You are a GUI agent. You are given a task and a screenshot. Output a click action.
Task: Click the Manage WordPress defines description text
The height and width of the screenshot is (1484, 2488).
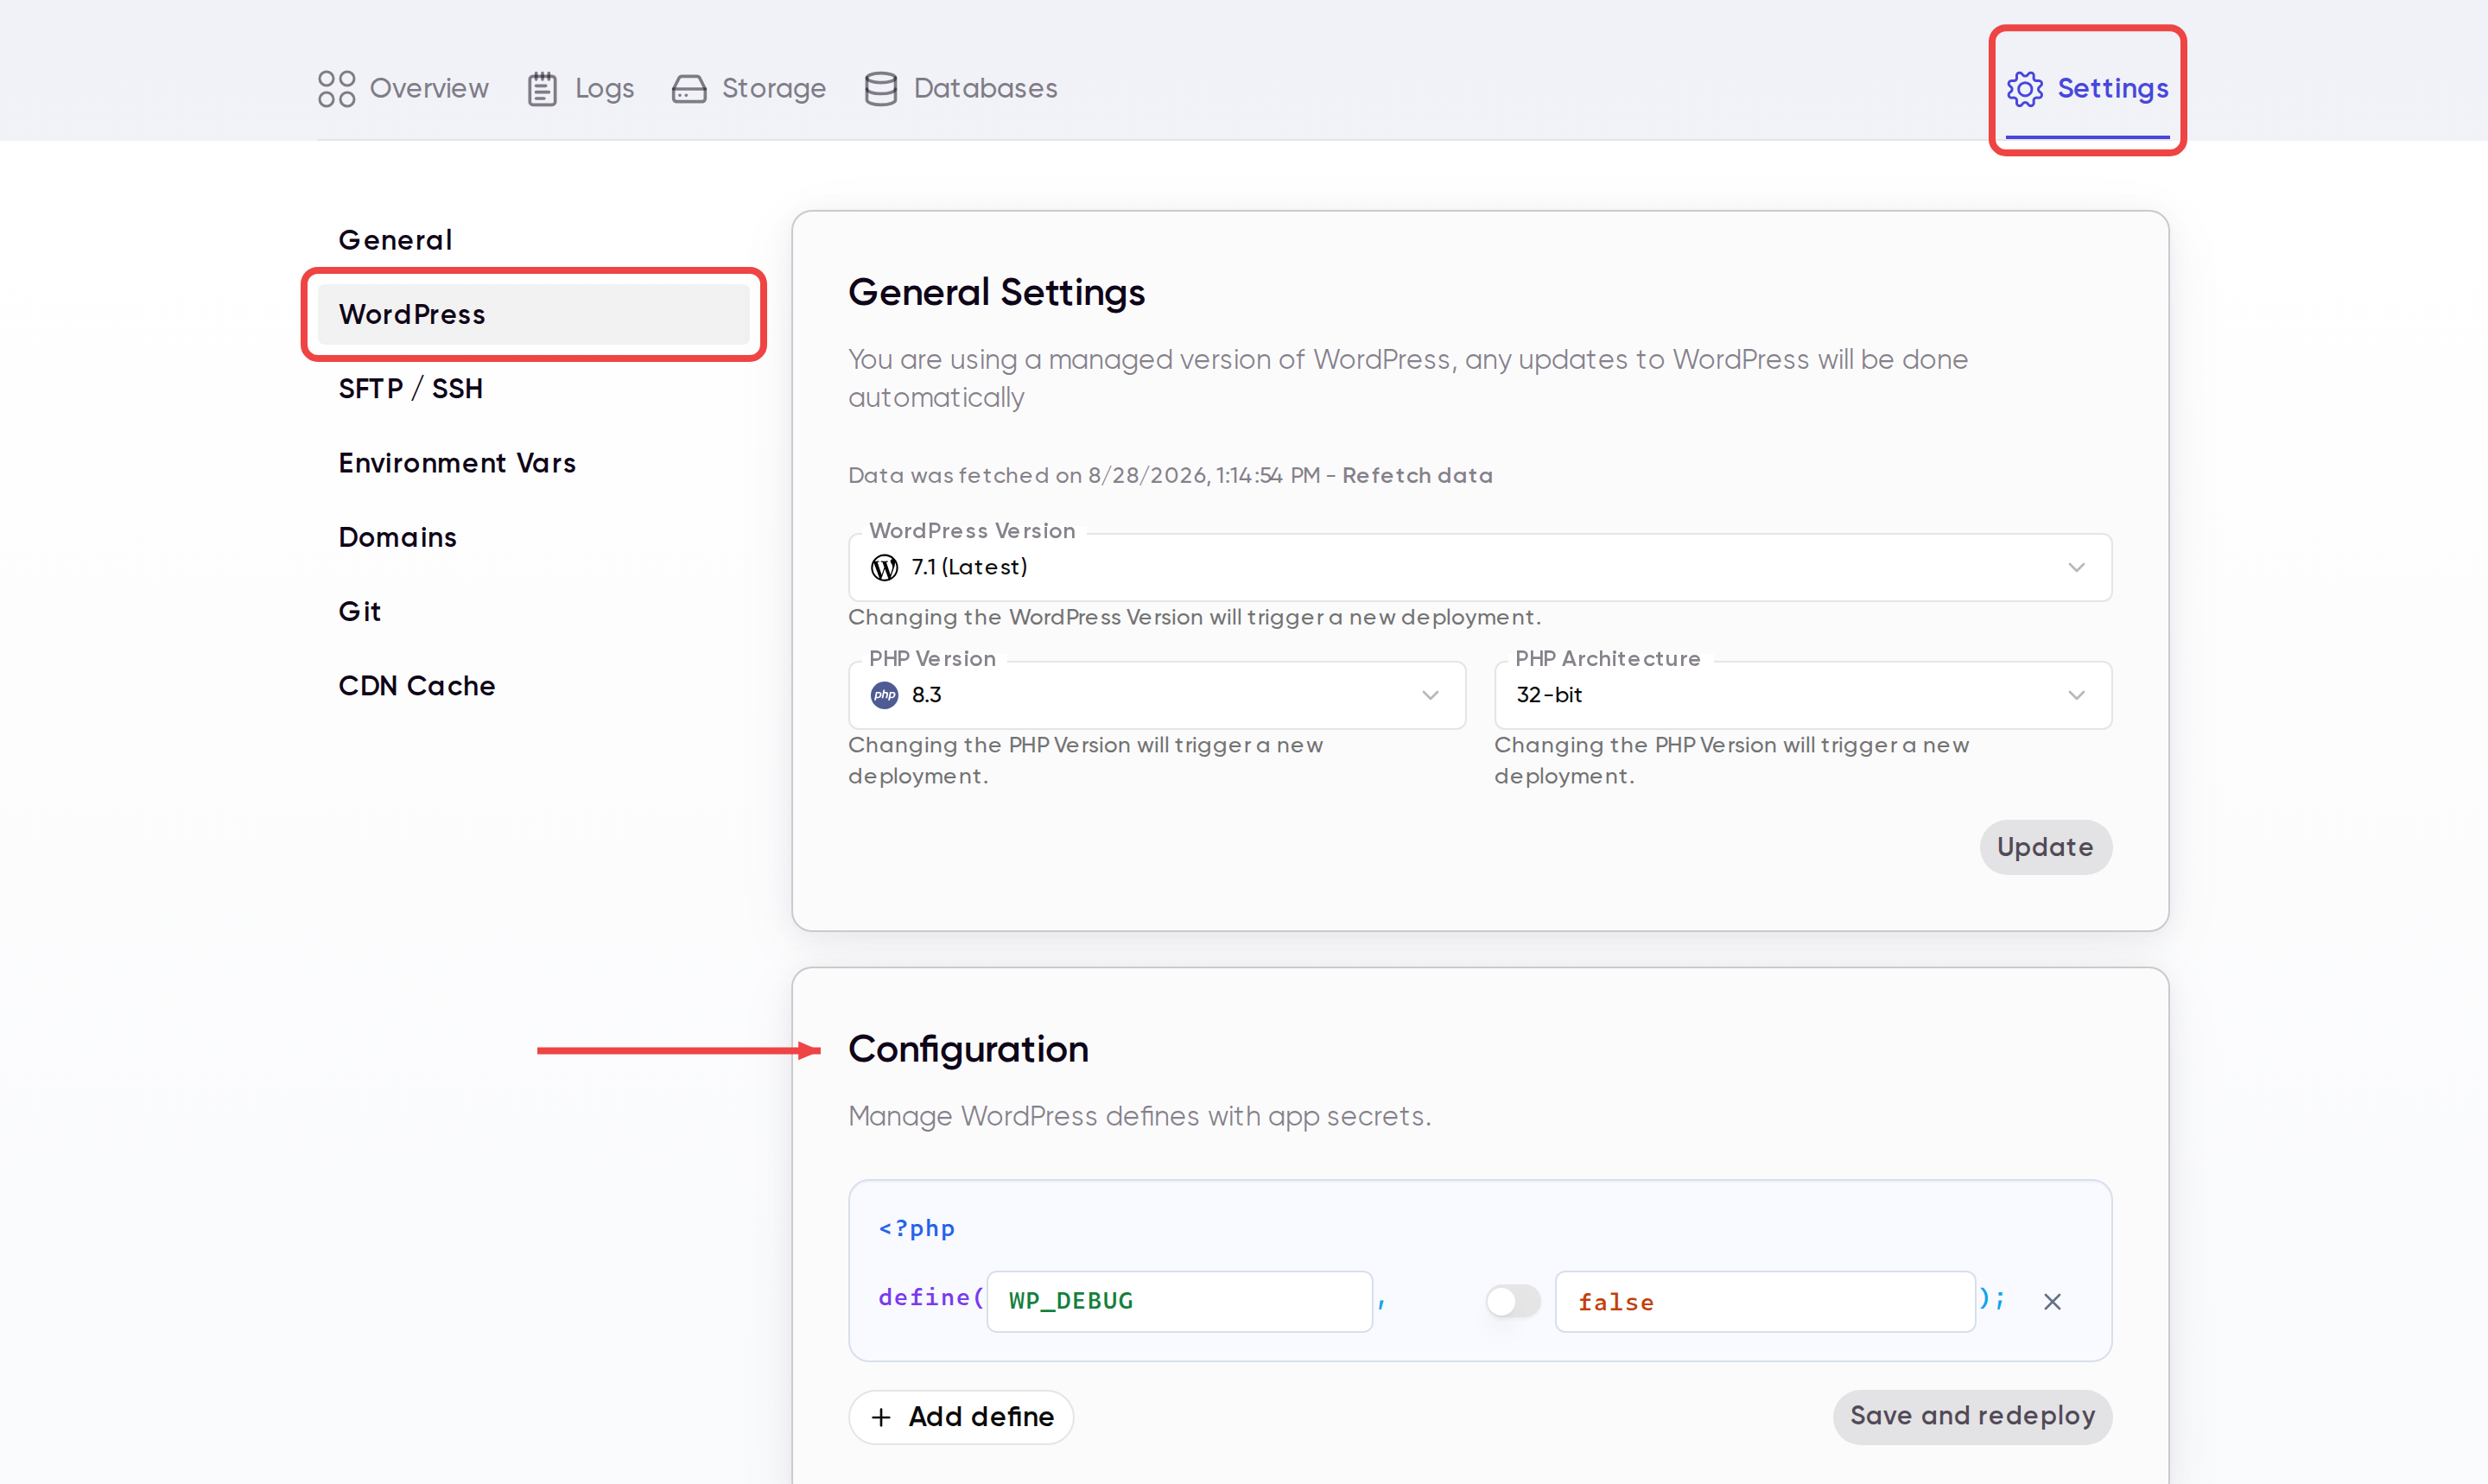(1139, 1116)
